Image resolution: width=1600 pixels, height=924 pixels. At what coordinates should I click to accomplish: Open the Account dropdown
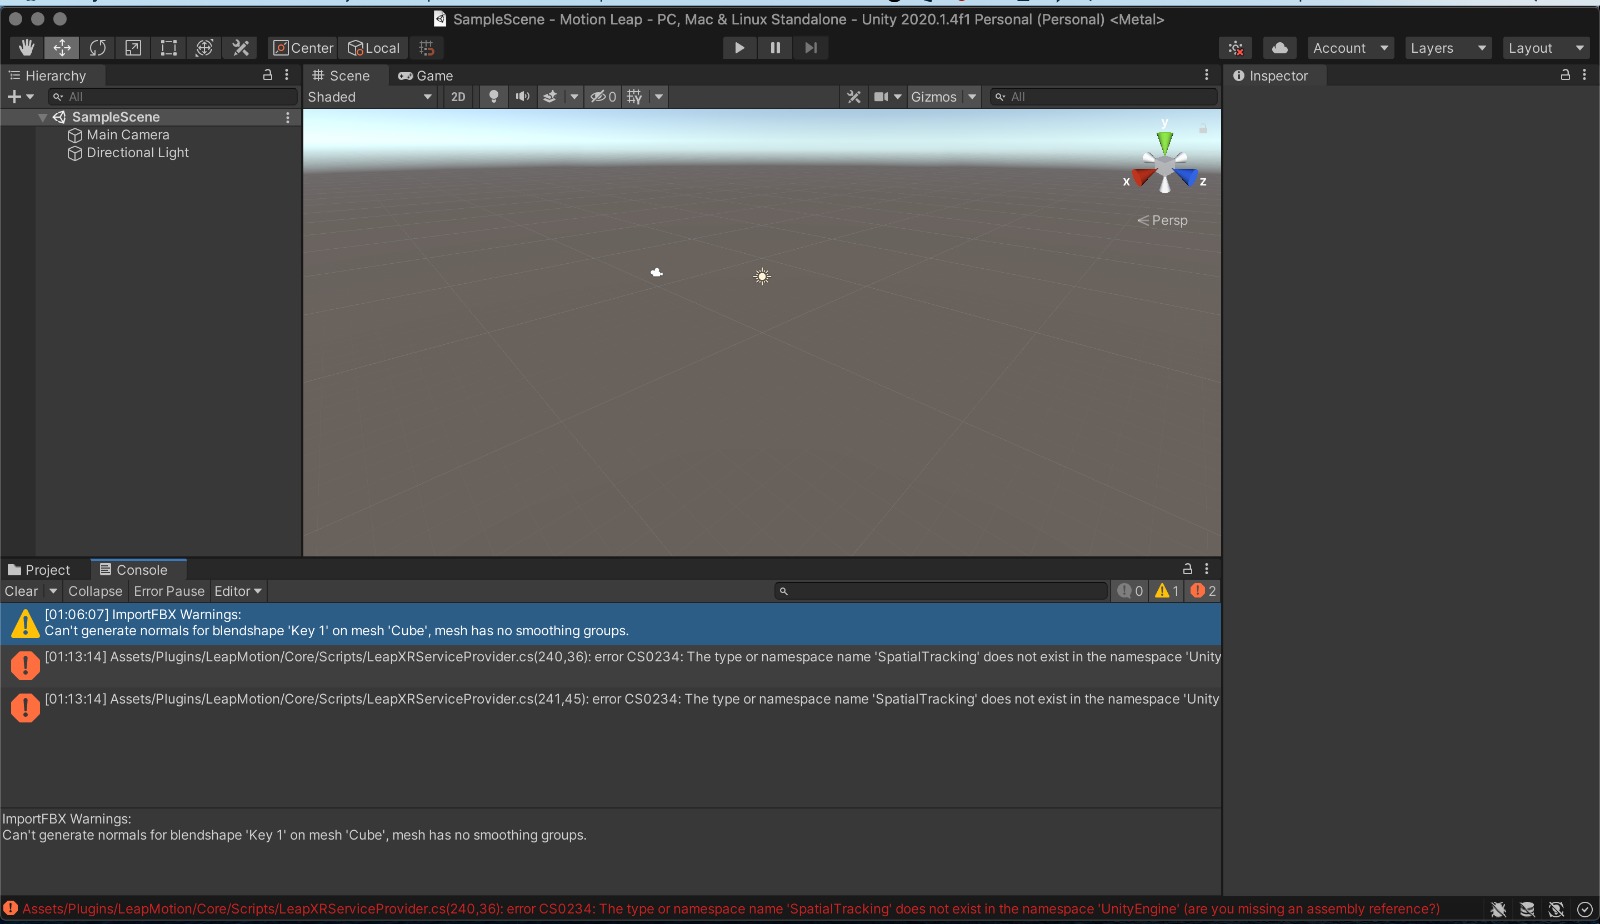(x=1350, y=48)
